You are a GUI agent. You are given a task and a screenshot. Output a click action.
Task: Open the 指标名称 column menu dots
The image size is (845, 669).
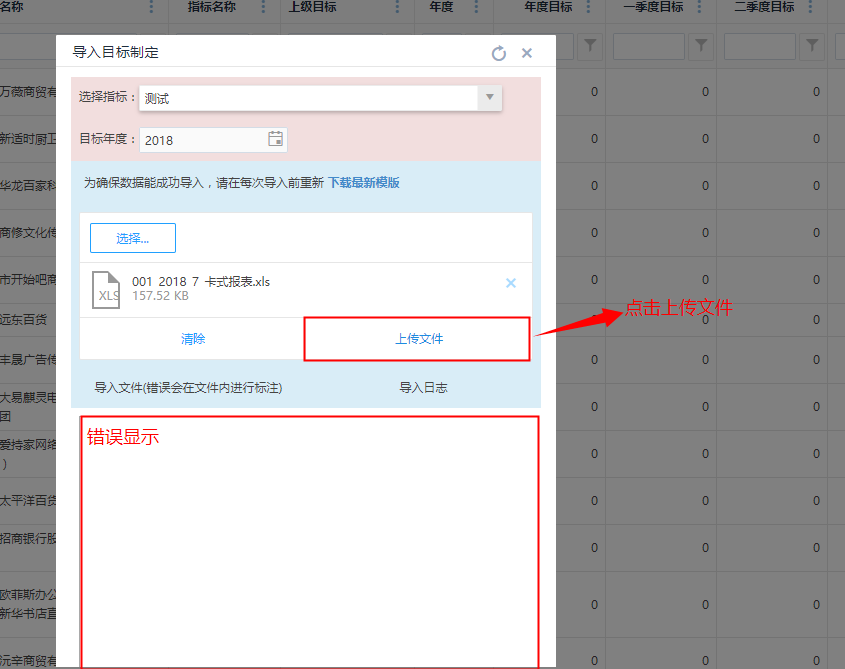click(x=263, y=8)
